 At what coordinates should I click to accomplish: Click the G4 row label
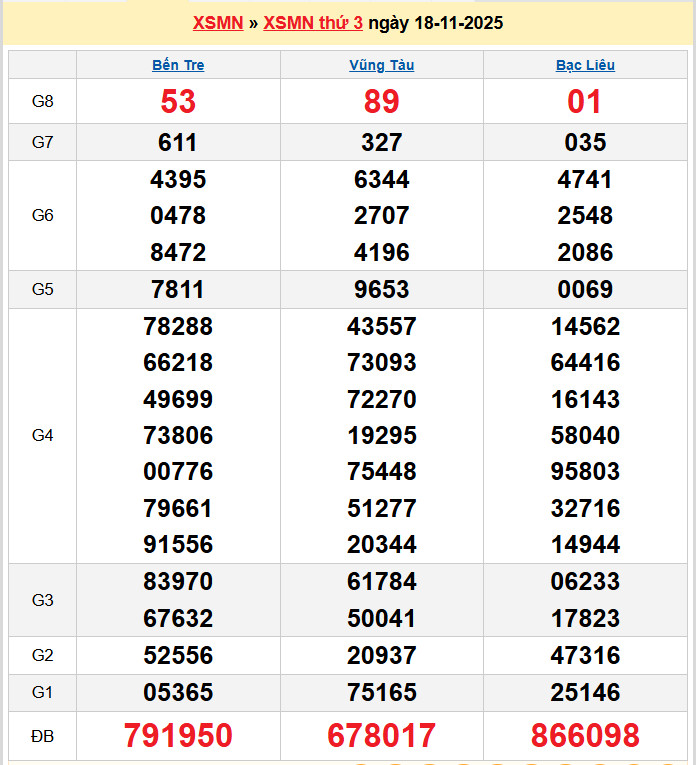point(42,435)
